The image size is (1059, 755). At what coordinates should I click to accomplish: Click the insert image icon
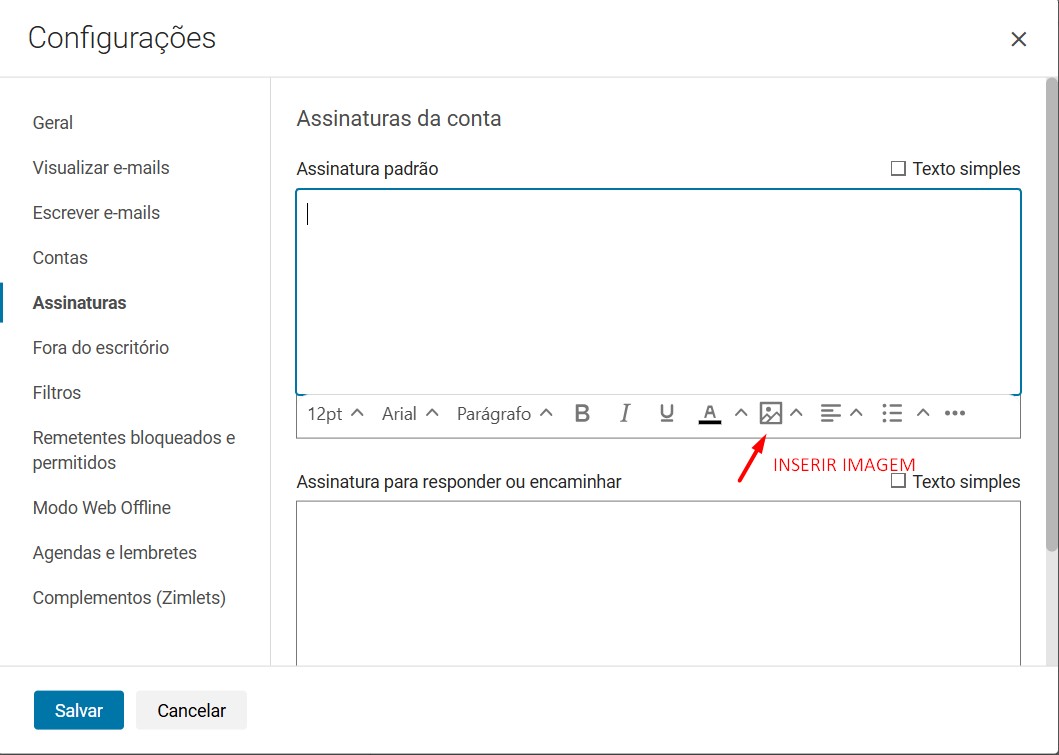click(x=770, y=413)
